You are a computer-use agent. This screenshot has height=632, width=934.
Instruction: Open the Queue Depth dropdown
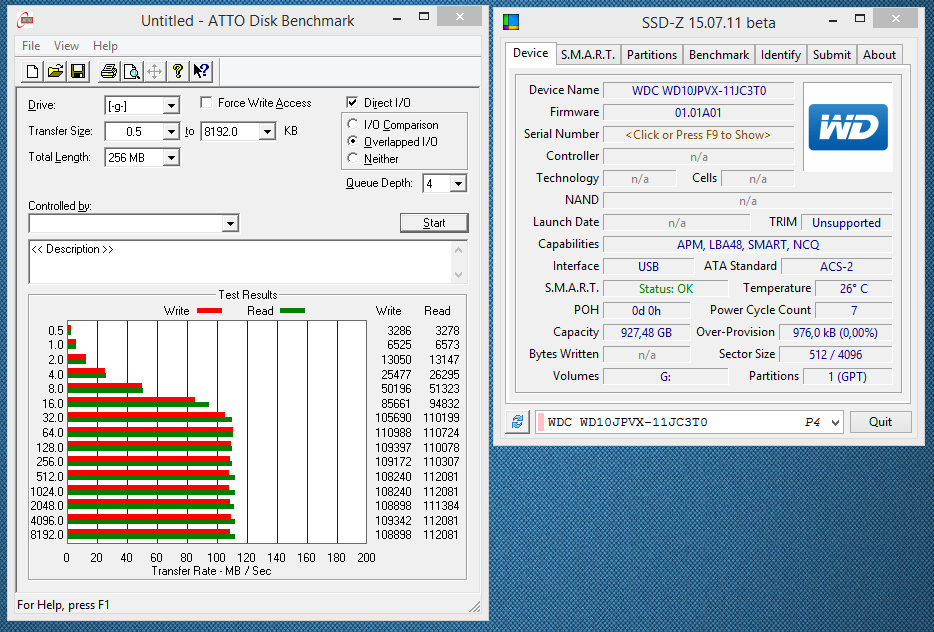click(x=458, y=184)
